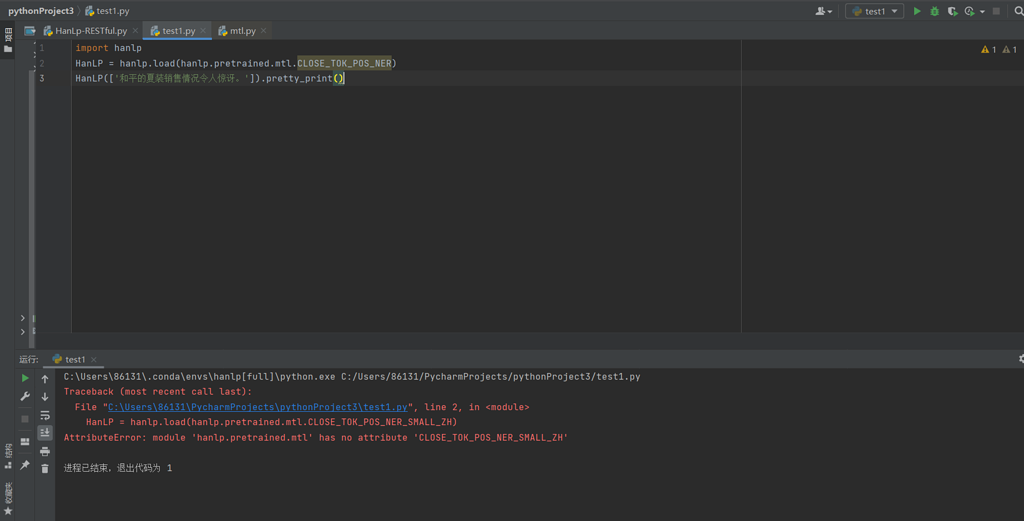Viewport: 1024px width, 521px height.
Task: Print console output using the printer icon
Action: click(x=45, y=451)
